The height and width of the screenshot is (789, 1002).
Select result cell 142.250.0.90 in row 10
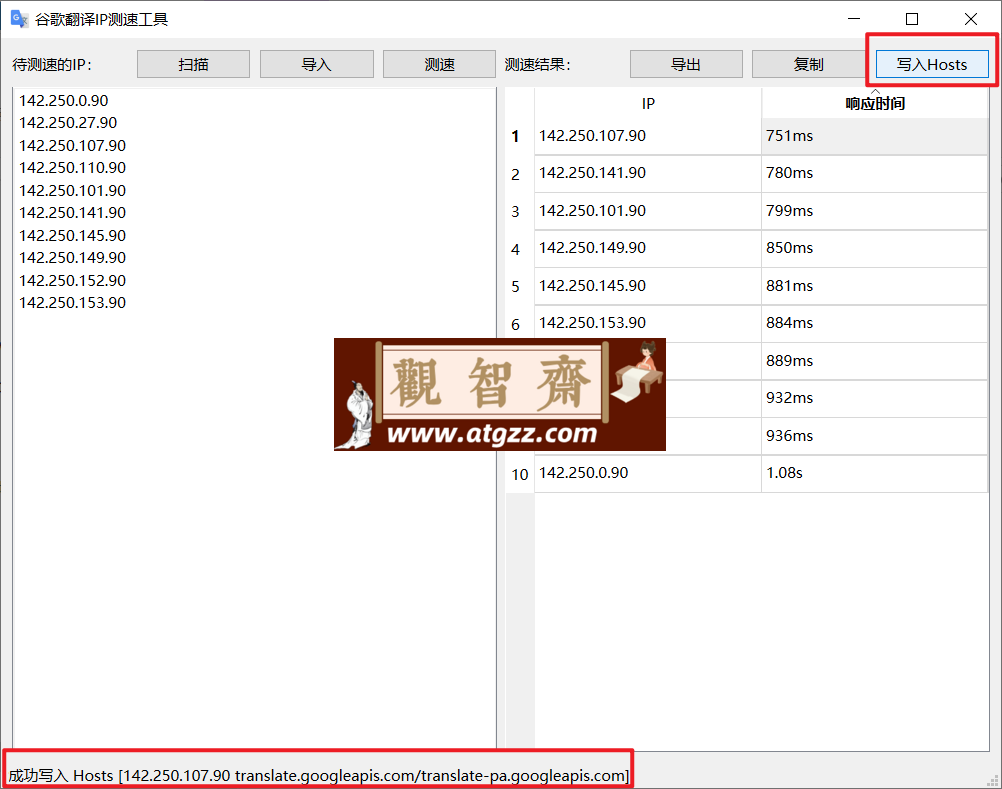648,473
